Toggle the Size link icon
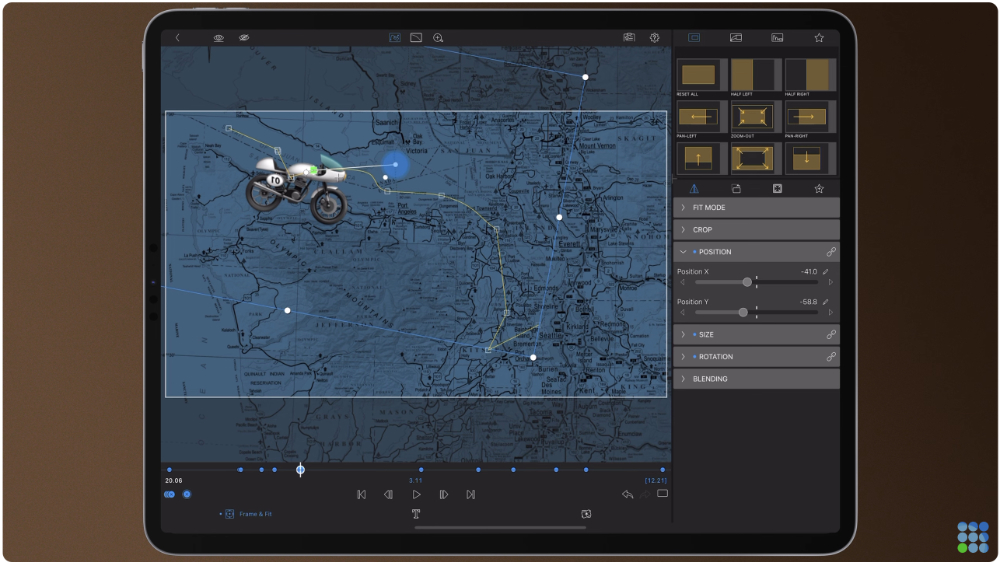1000x566 pixels. coord(831,334)
